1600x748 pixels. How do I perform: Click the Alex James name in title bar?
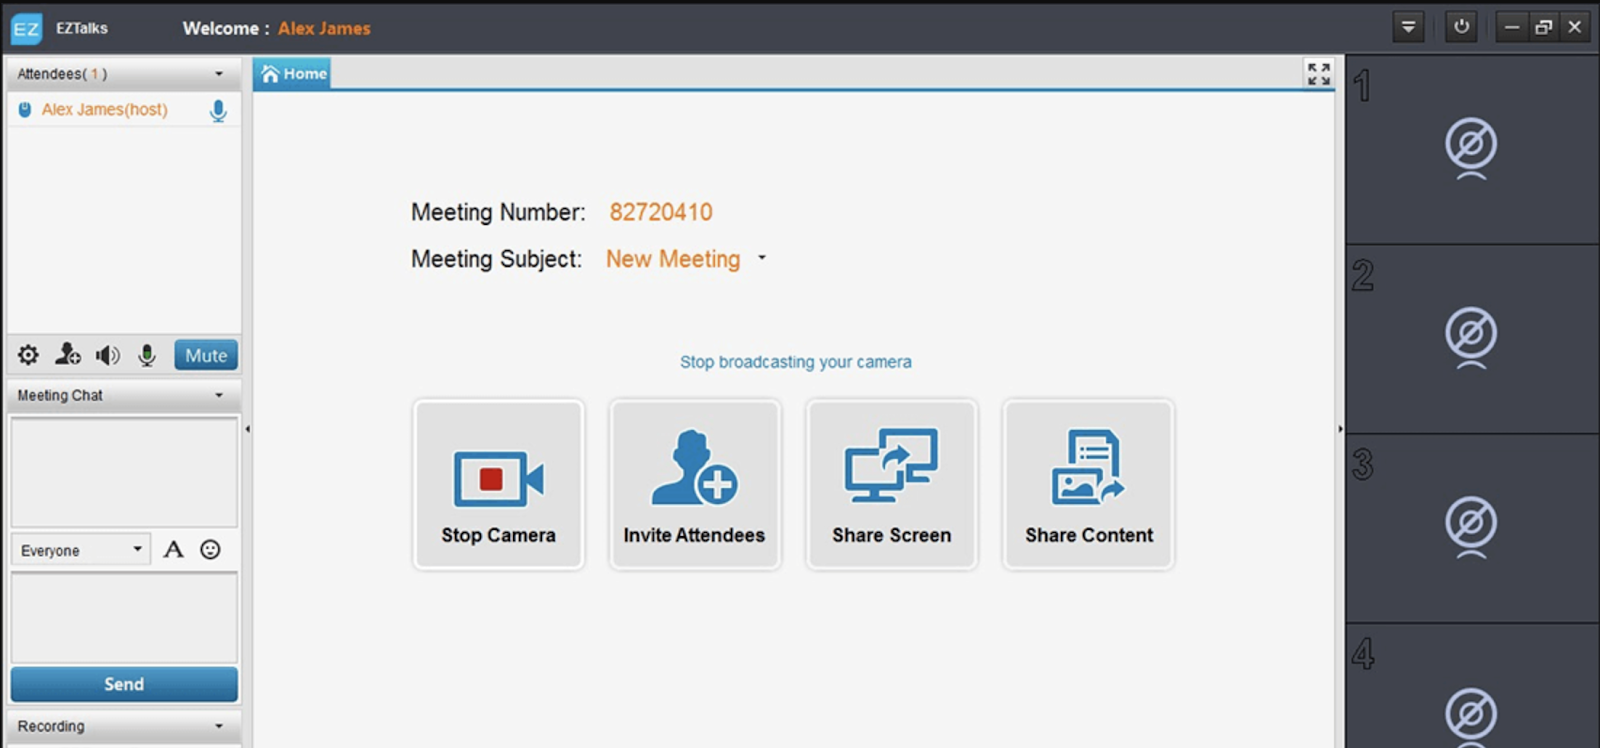(x=324, y=29)
